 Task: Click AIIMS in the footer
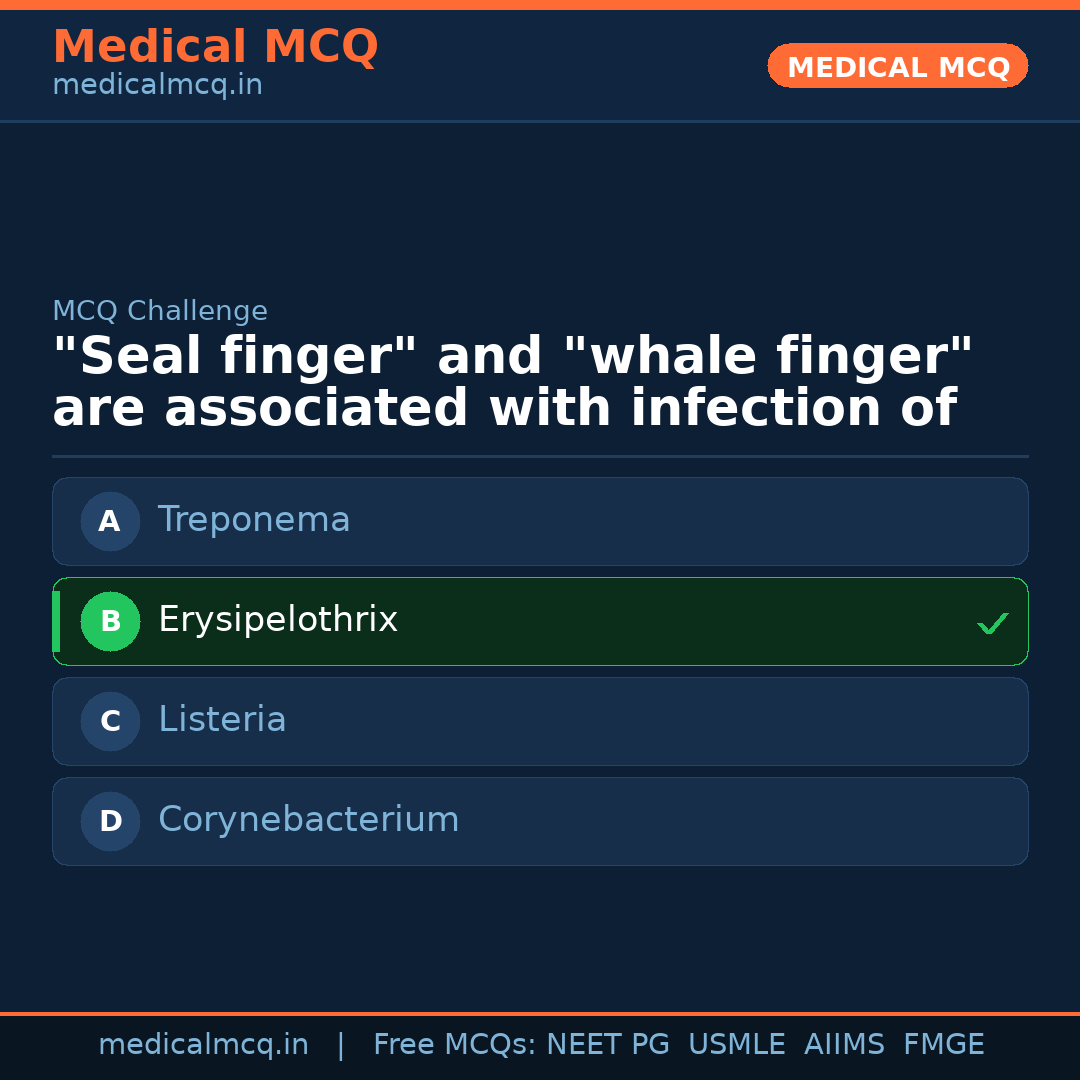point(844,1045)
